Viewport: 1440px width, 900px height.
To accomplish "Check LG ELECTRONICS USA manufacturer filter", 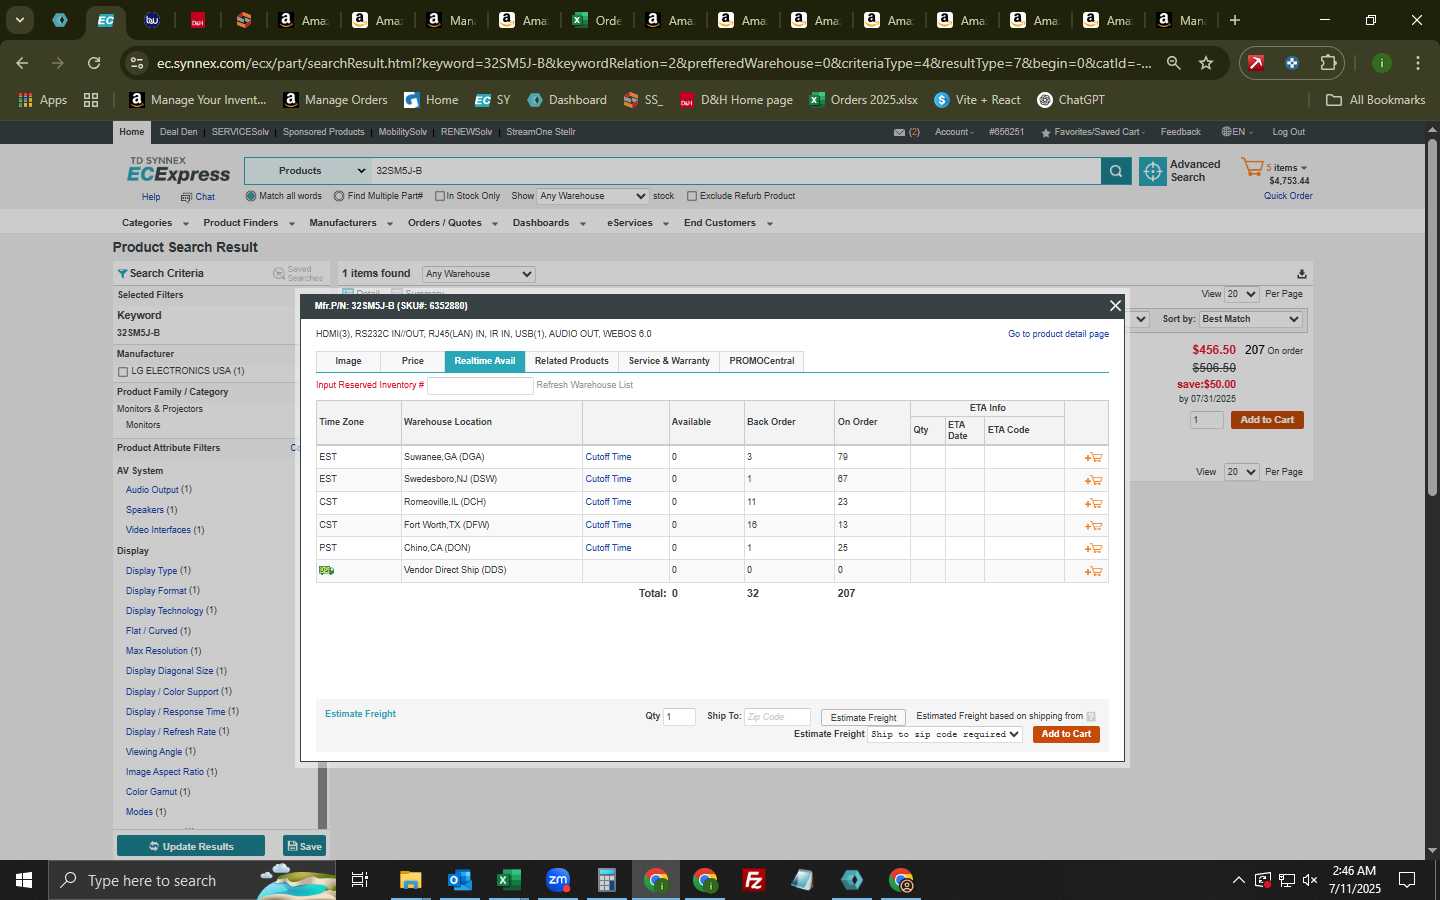I will coord(123,372).
